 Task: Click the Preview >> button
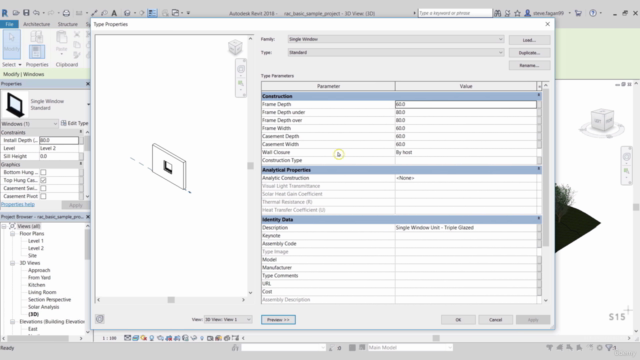(278, 320)
